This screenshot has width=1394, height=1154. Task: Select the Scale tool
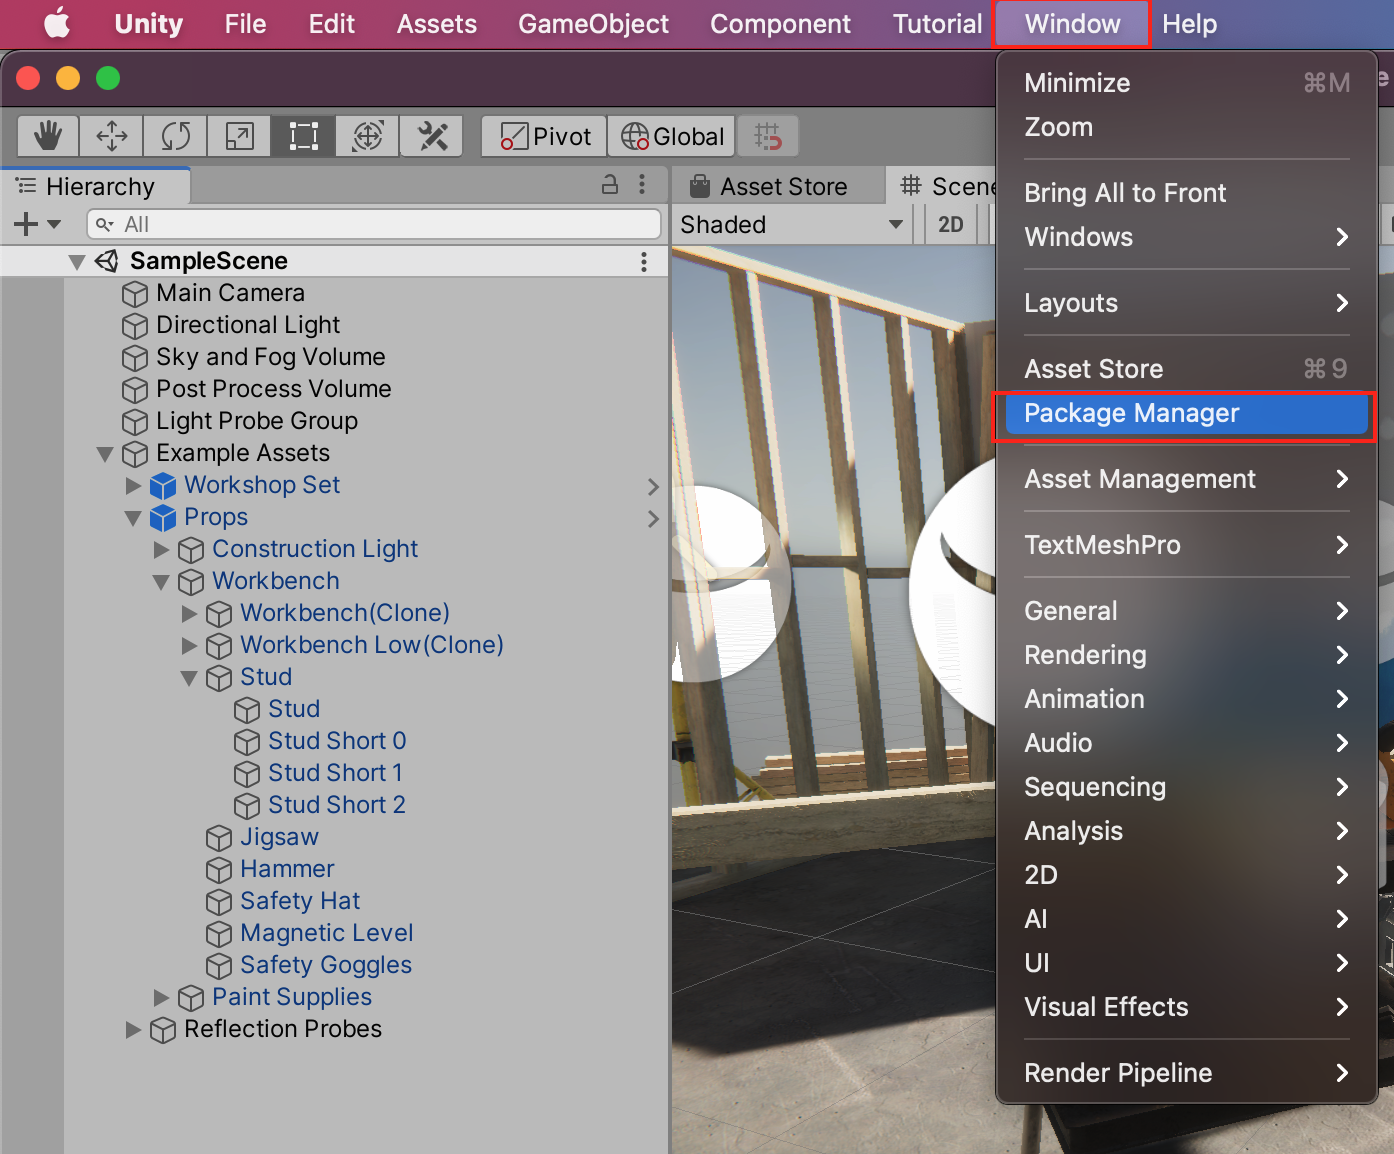pyautogui.click(x=240, y=136)
